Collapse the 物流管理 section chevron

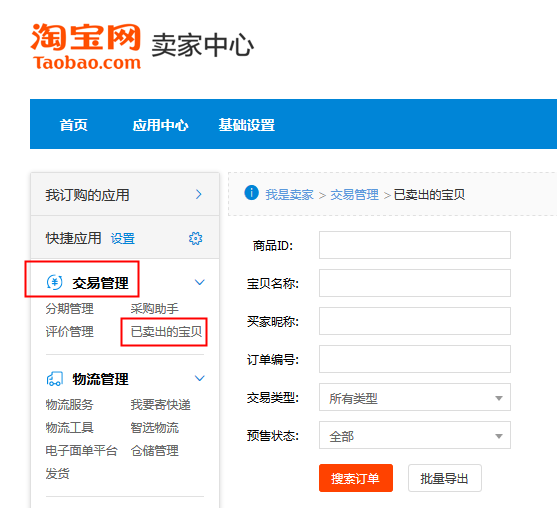click(x=200, y=378)
